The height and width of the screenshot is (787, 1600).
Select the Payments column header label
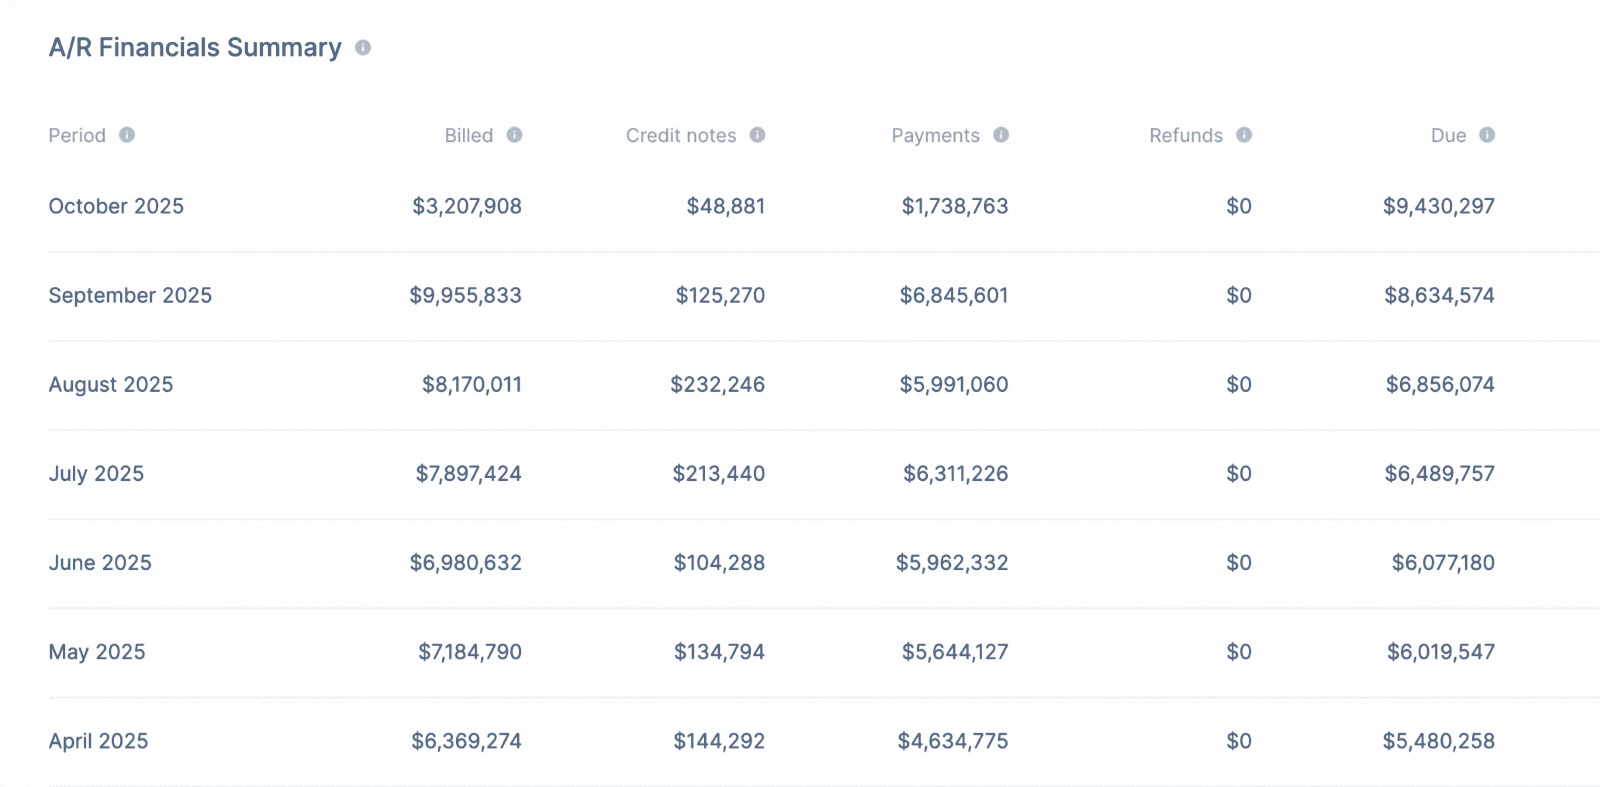pos(935,135)
